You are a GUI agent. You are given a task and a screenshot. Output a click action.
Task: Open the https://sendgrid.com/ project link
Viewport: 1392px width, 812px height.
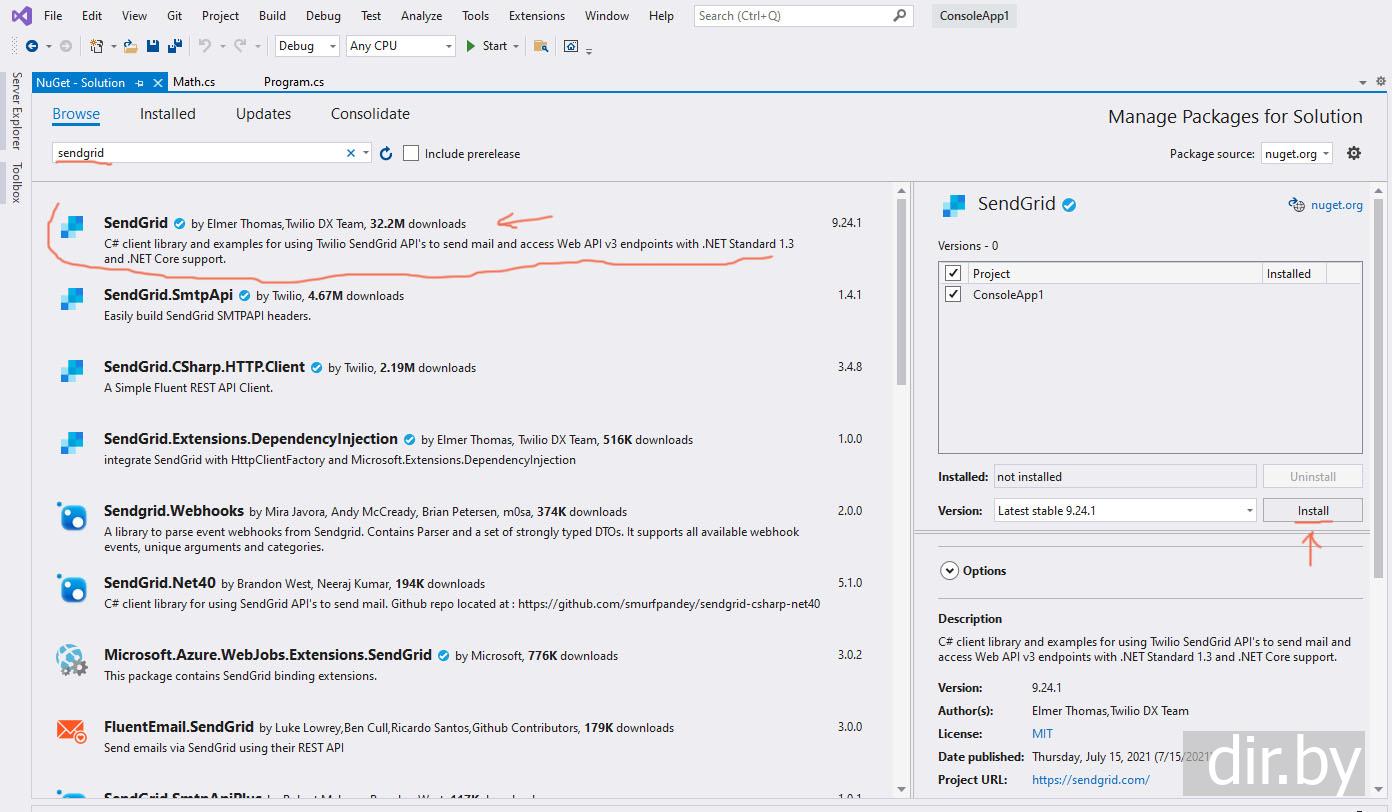1090,780
